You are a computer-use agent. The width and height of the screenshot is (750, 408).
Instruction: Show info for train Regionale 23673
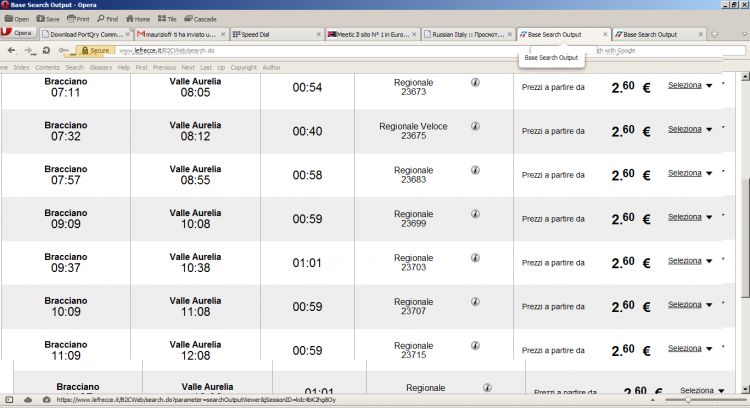pos(475,84)
